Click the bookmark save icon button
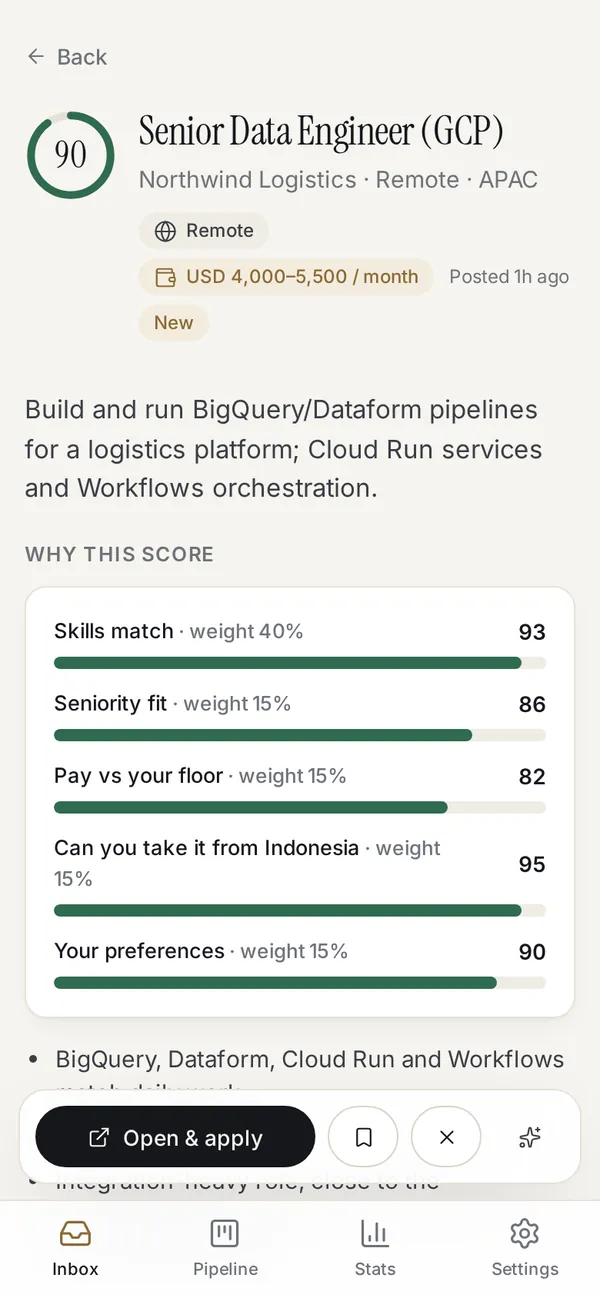The width and height of the screenshot is (600, 1298). click(364, 1137)
